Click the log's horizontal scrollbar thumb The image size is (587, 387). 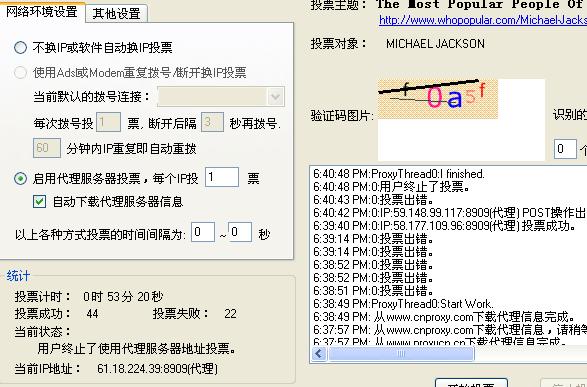tap(401, 354)
